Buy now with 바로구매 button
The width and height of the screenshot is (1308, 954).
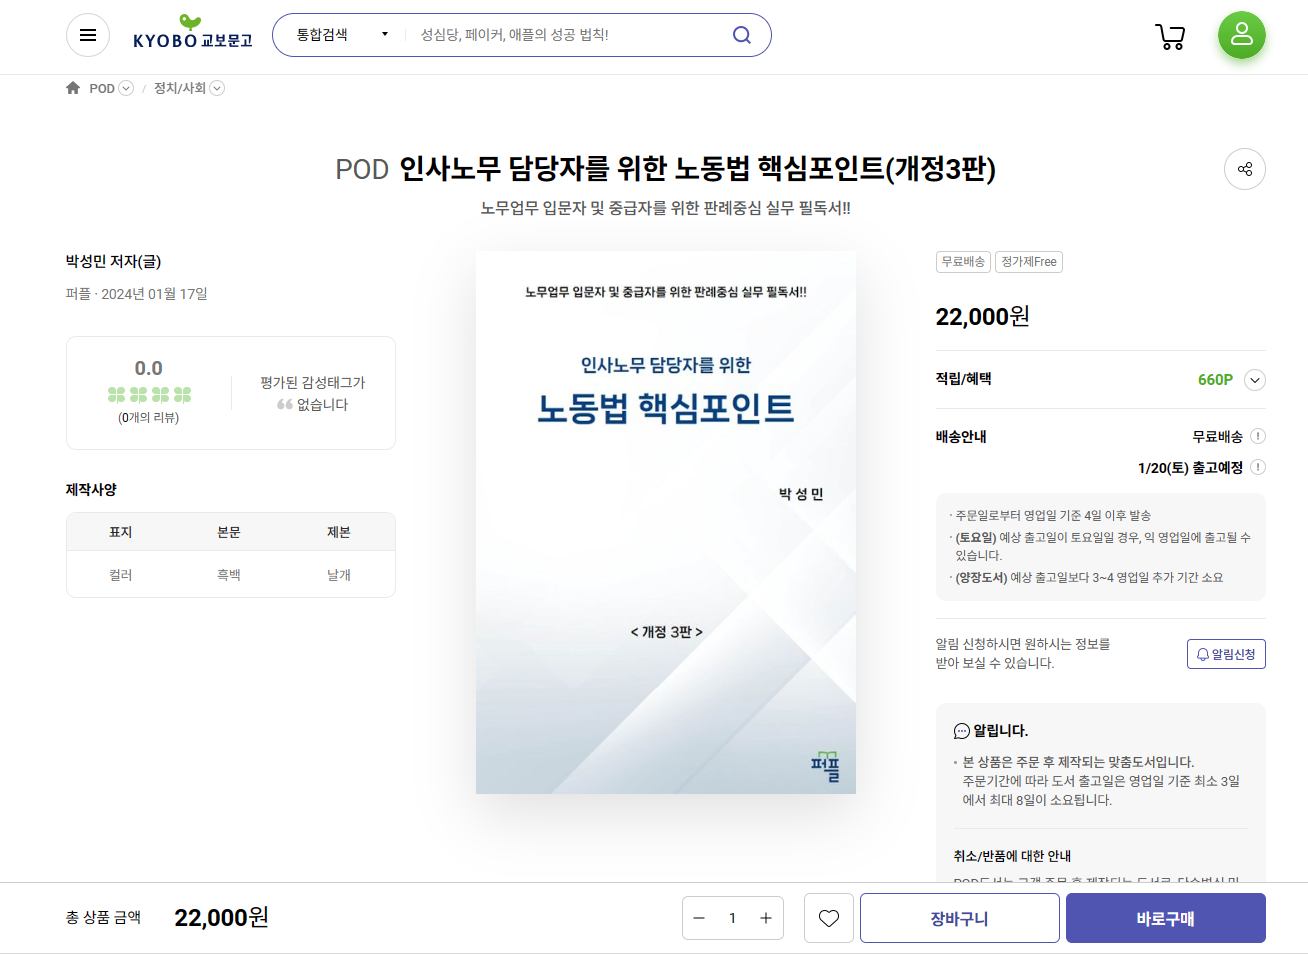point(1165,918)
